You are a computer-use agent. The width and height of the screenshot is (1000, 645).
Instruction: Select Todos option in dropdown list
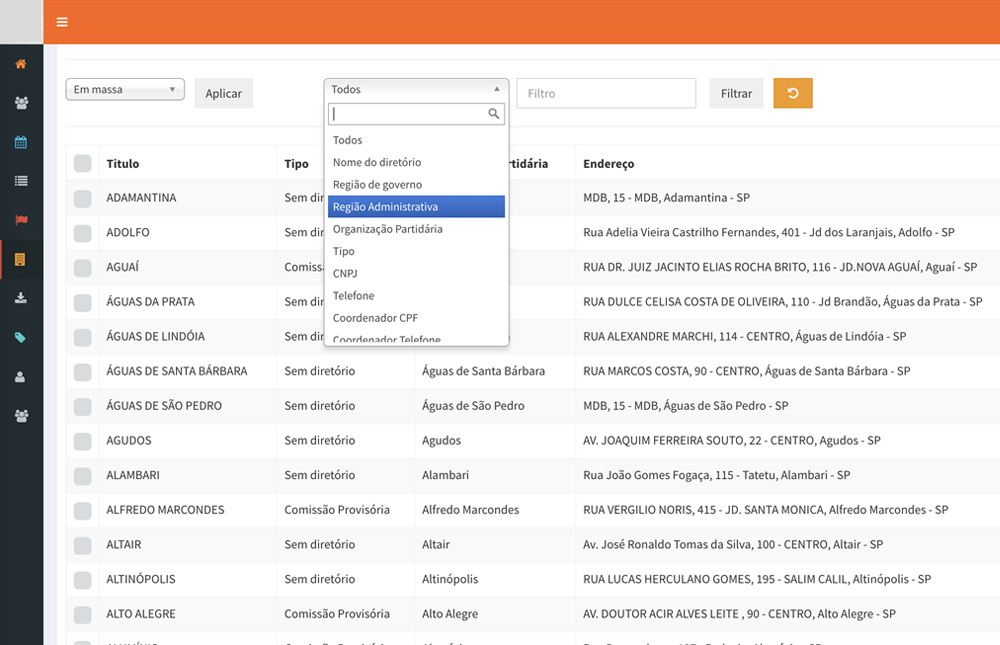pos(416,140)
